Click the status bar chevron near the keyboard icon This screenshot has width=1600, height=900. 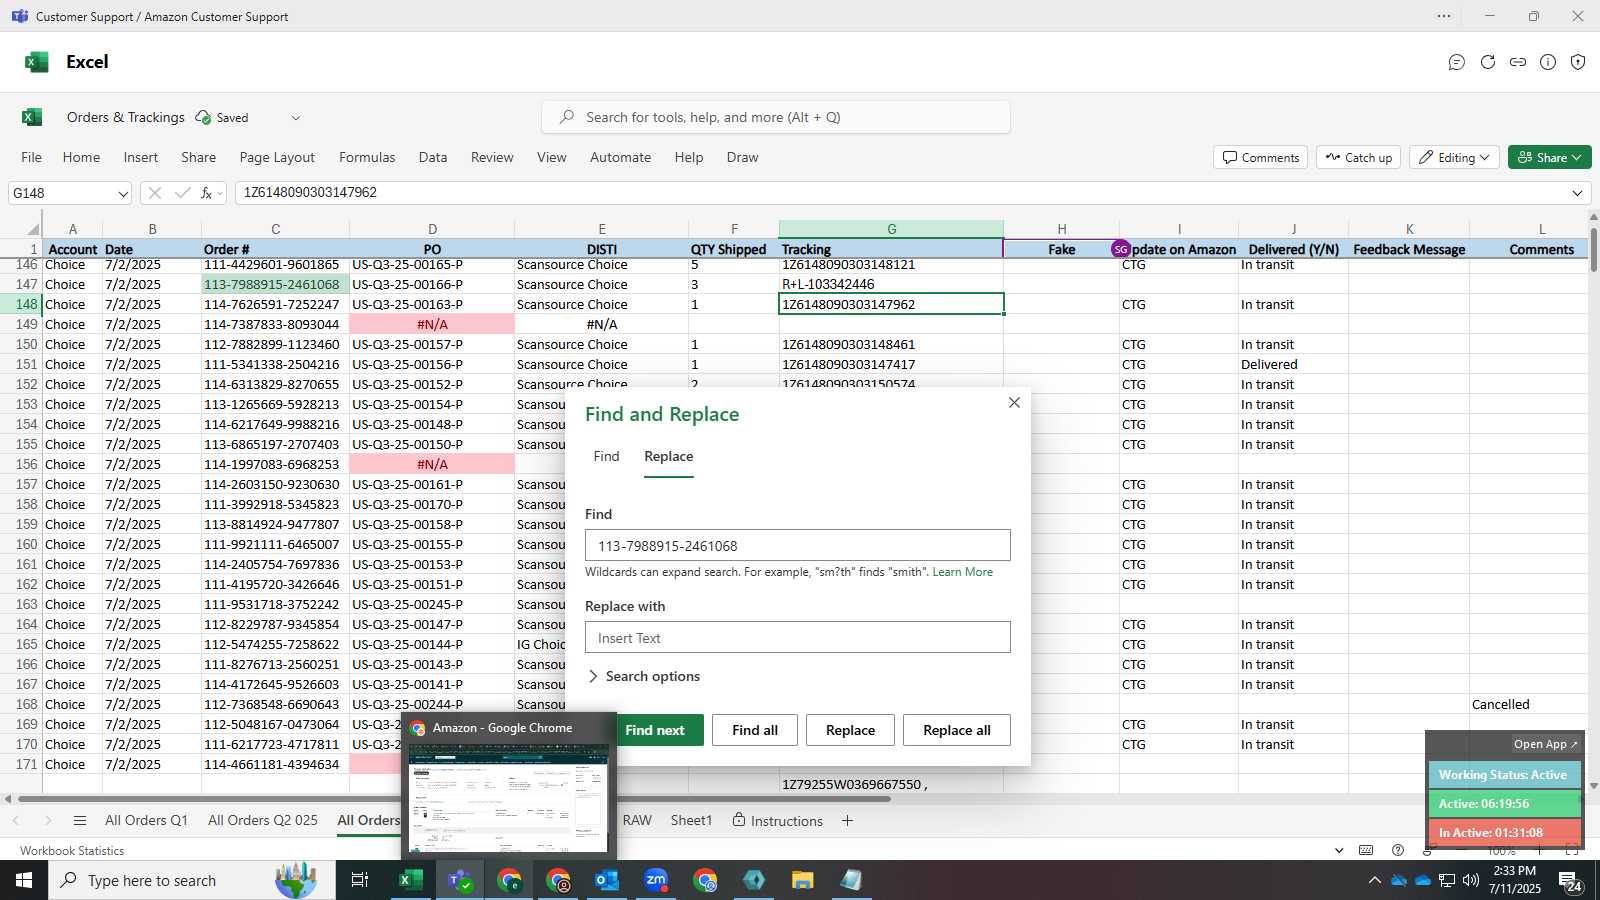1339,850
